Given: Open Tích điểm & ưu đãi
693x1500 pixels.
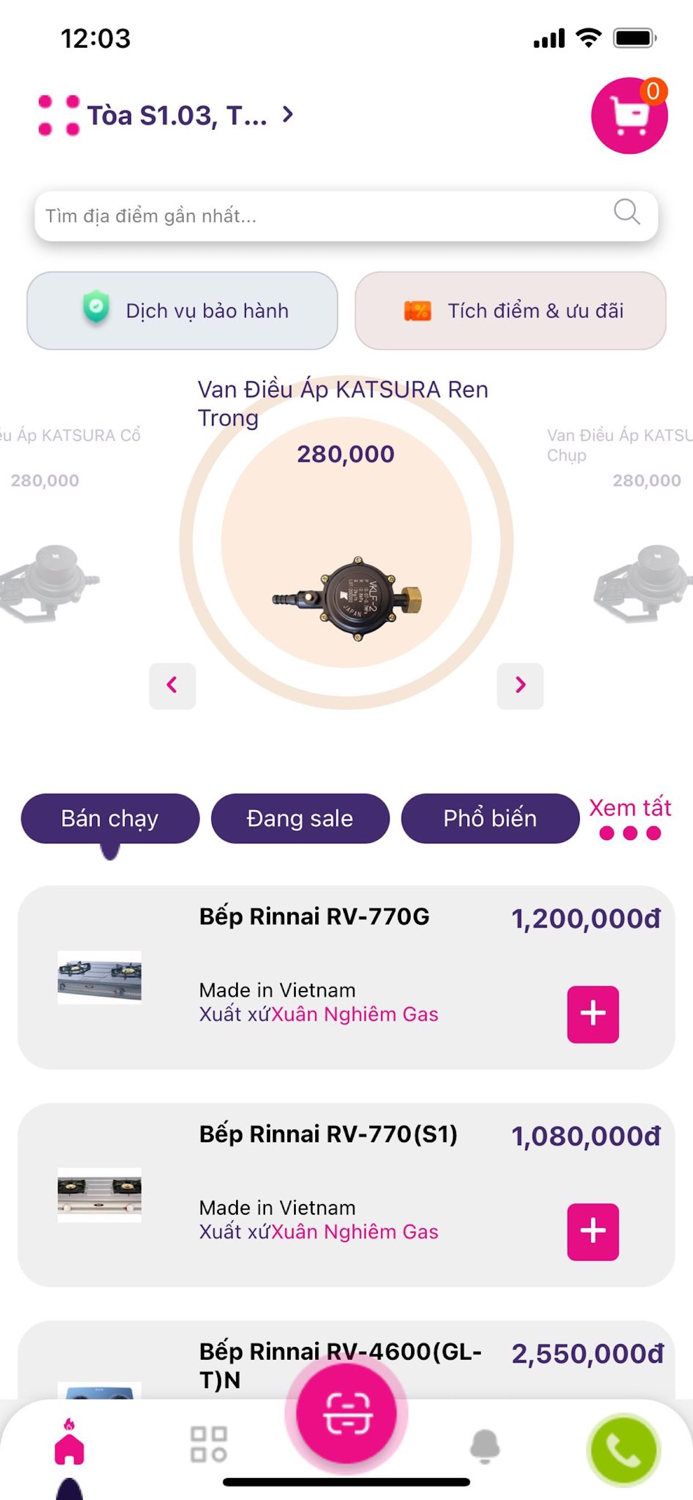Looking at the screenshot, I should (x=510, y=310).
